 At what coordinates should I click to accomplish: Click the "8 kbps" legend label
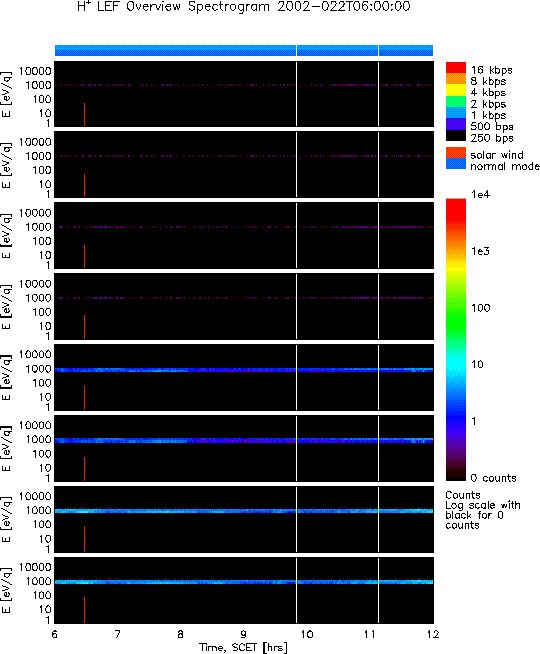(x=488, y=81)
